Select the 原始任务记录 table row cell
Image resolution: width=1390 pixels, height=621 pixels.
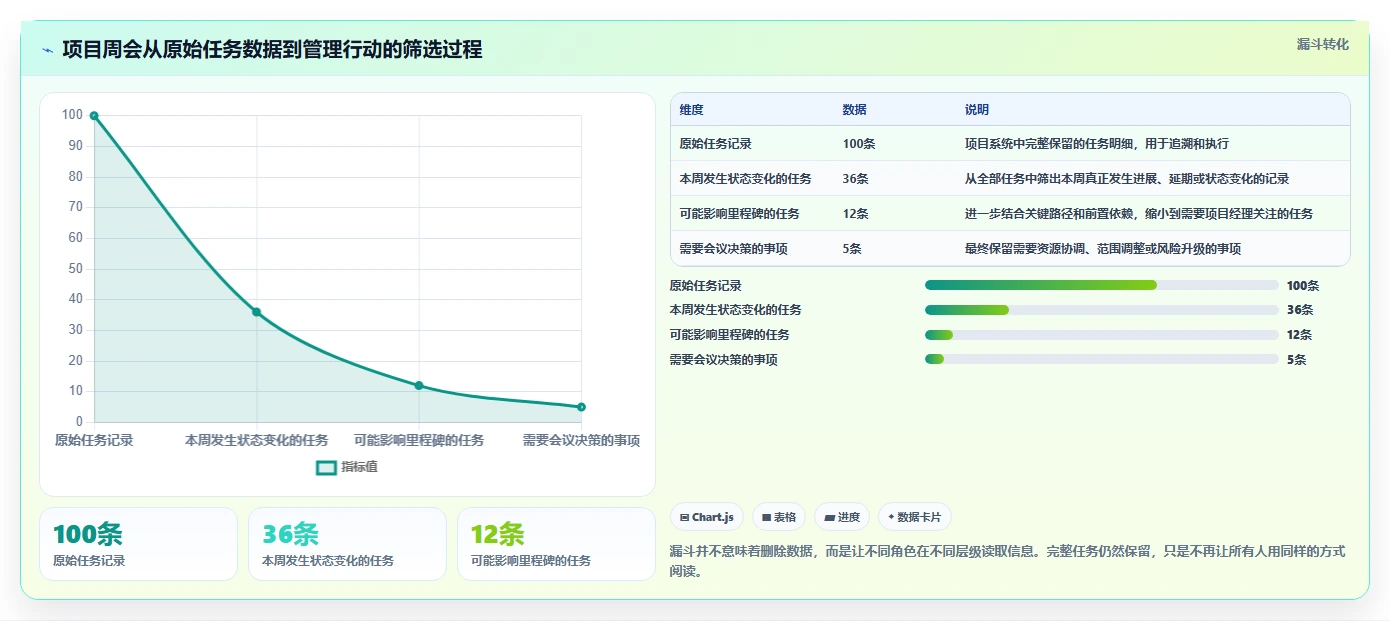tap(715, 144)
